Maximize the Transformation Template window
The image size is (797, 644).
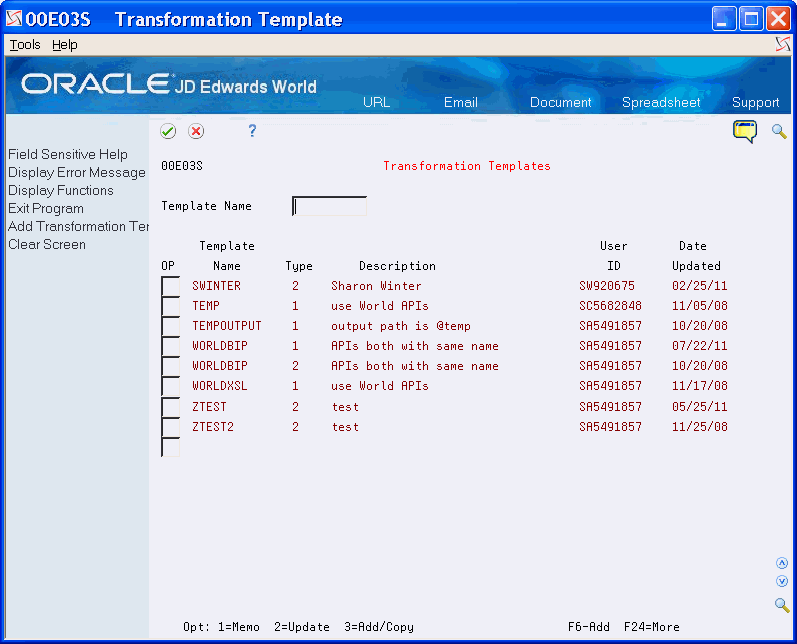tap(751, 19)
